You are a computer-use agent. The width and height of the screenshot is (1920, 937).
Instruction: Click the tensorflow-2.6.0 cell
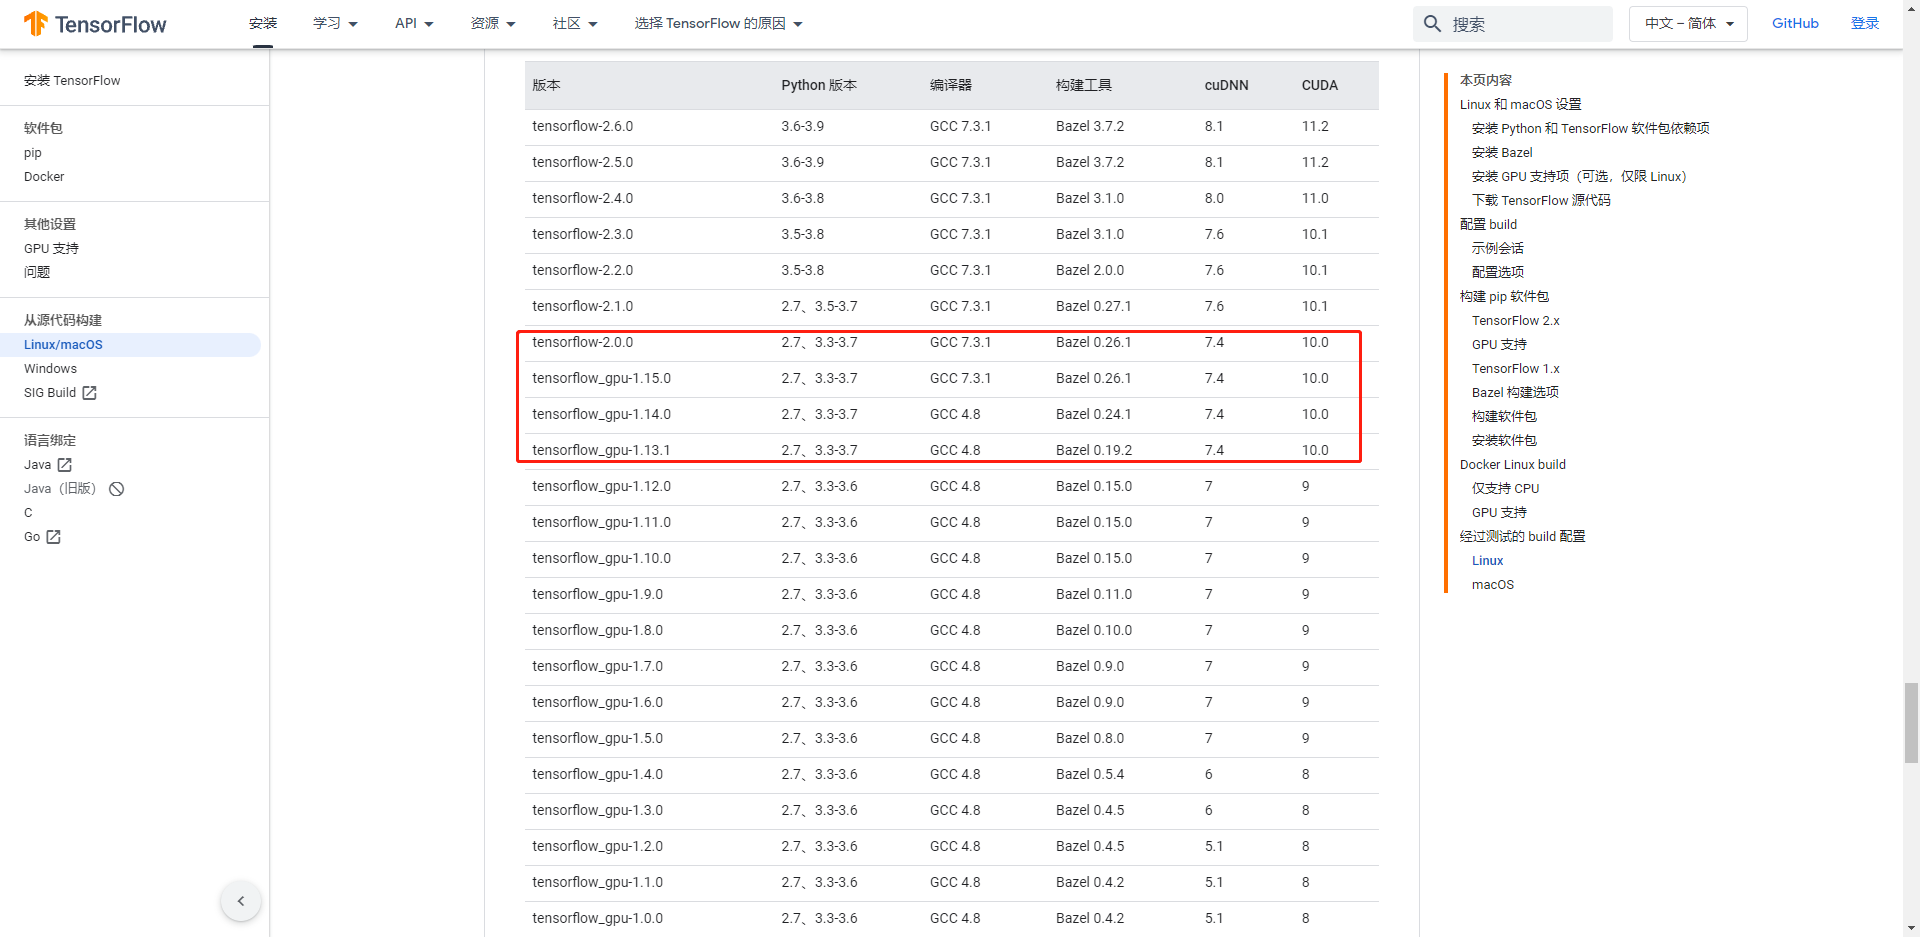[582, 127]
